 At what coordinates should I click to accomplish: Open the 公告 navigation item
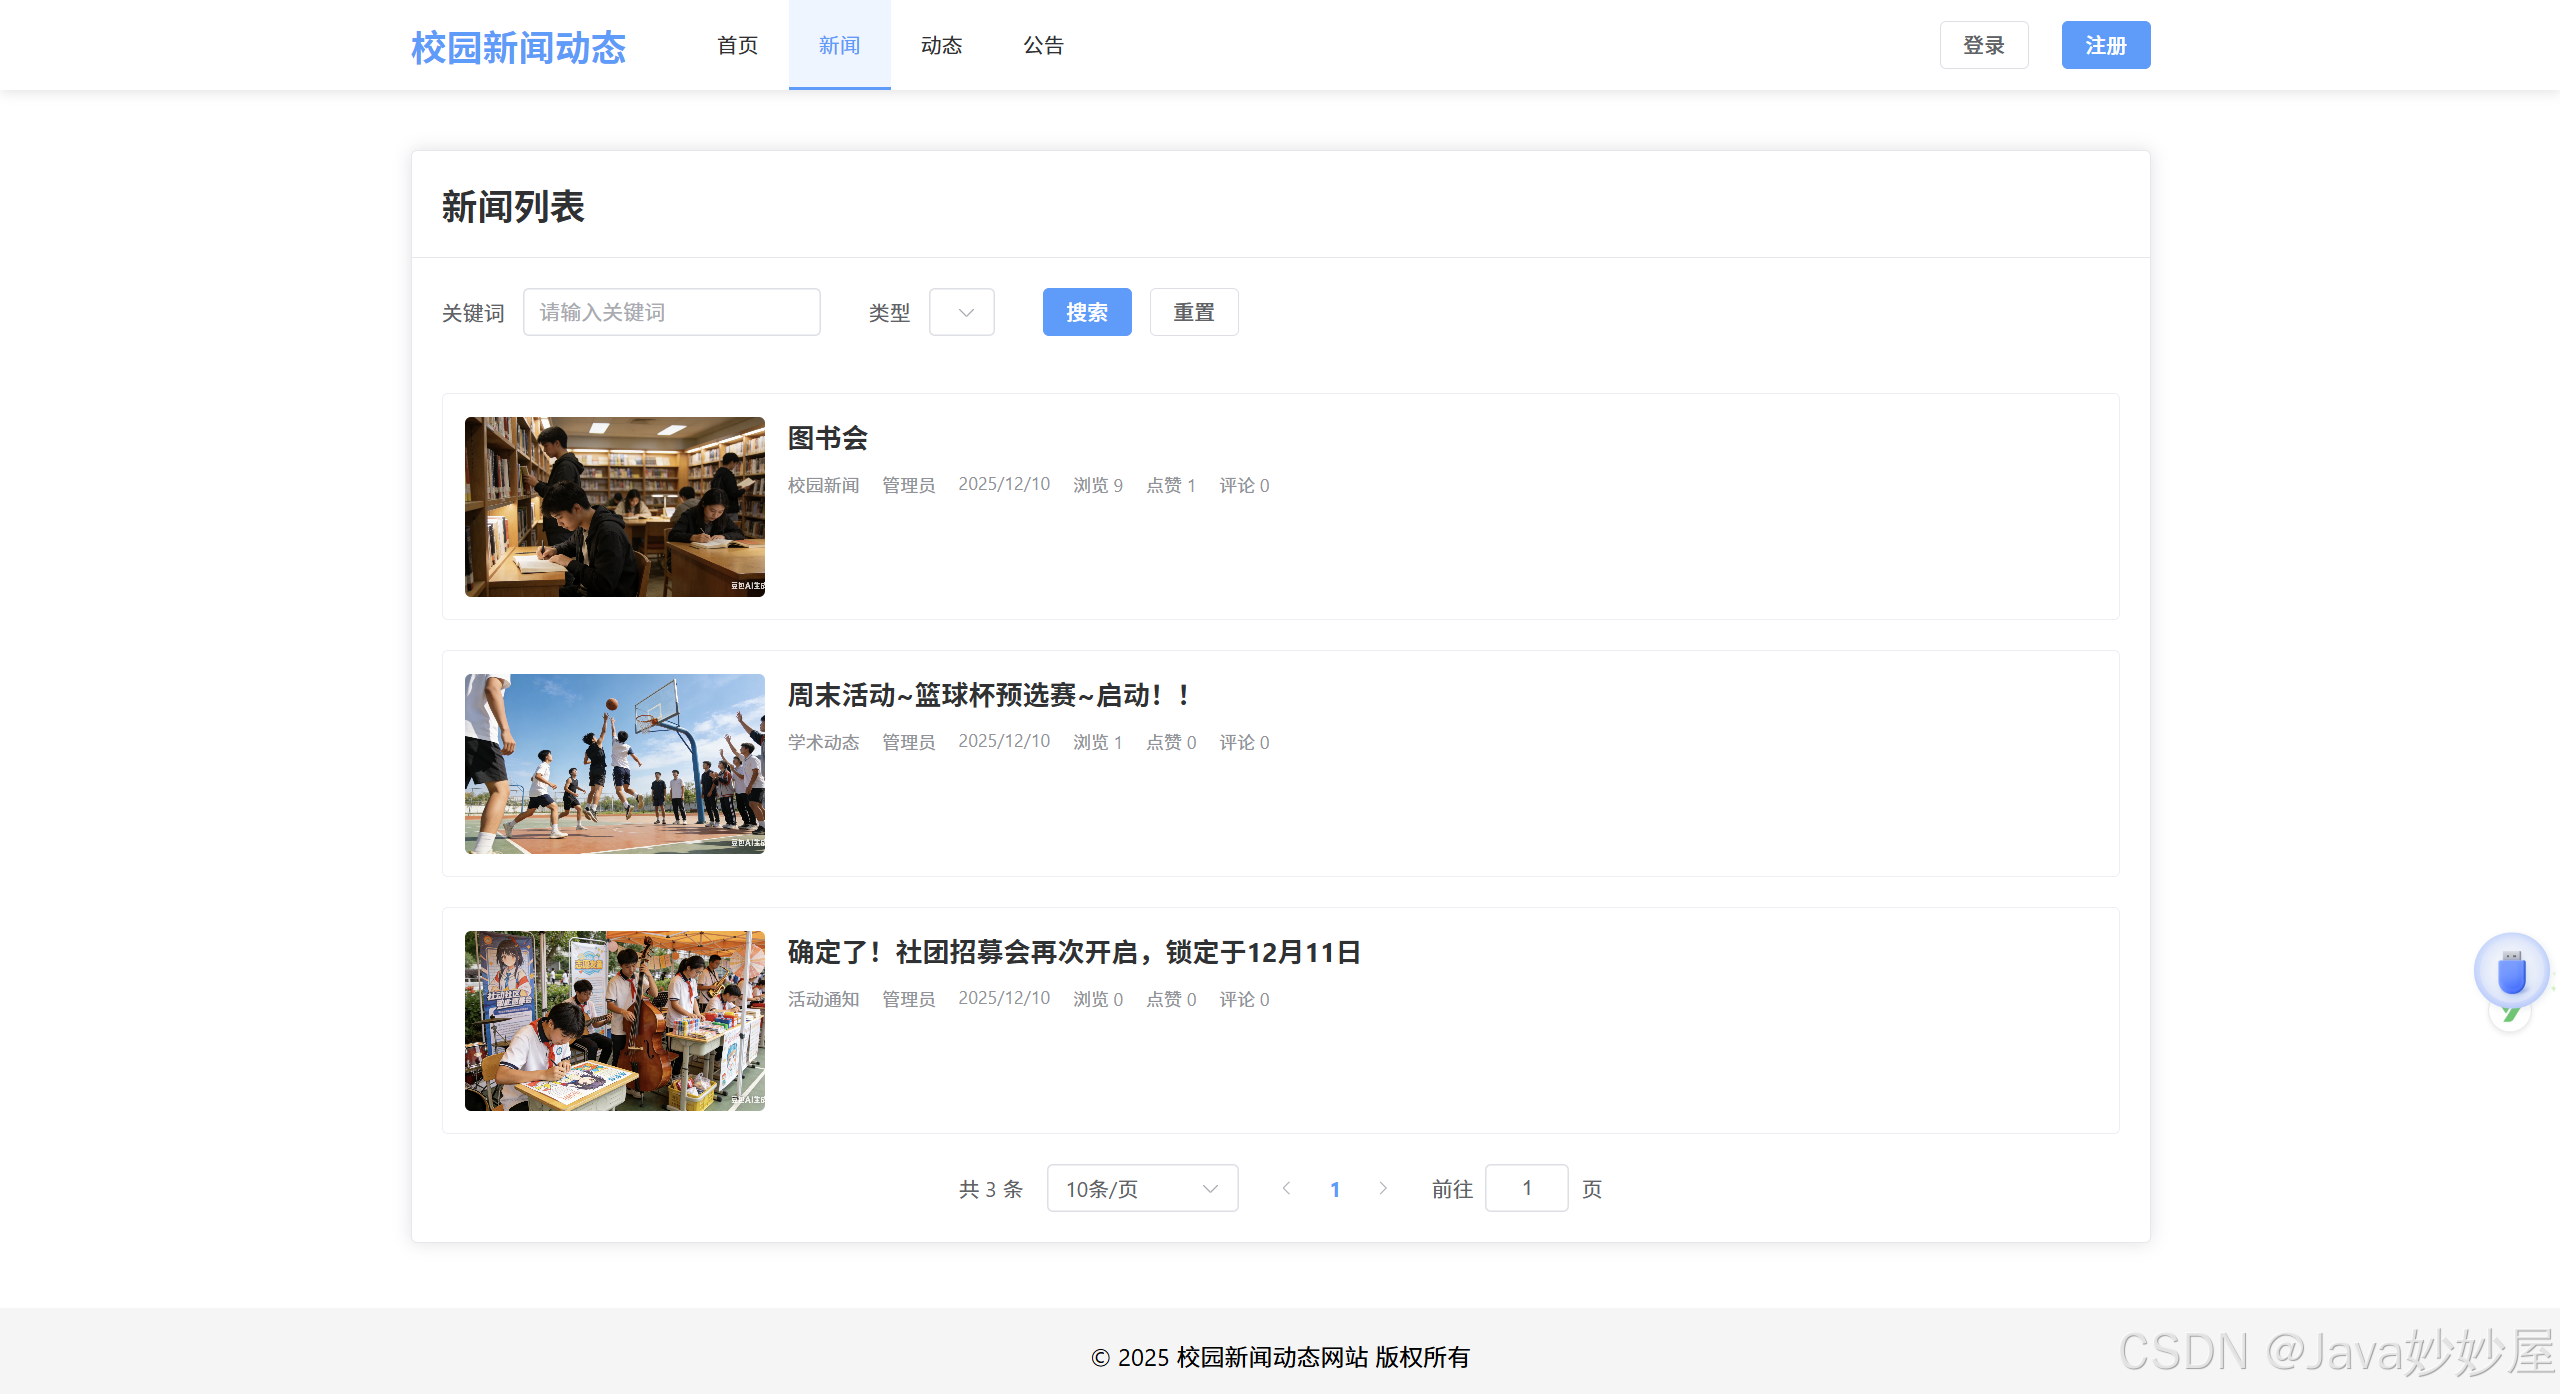tap(1043, 45)
